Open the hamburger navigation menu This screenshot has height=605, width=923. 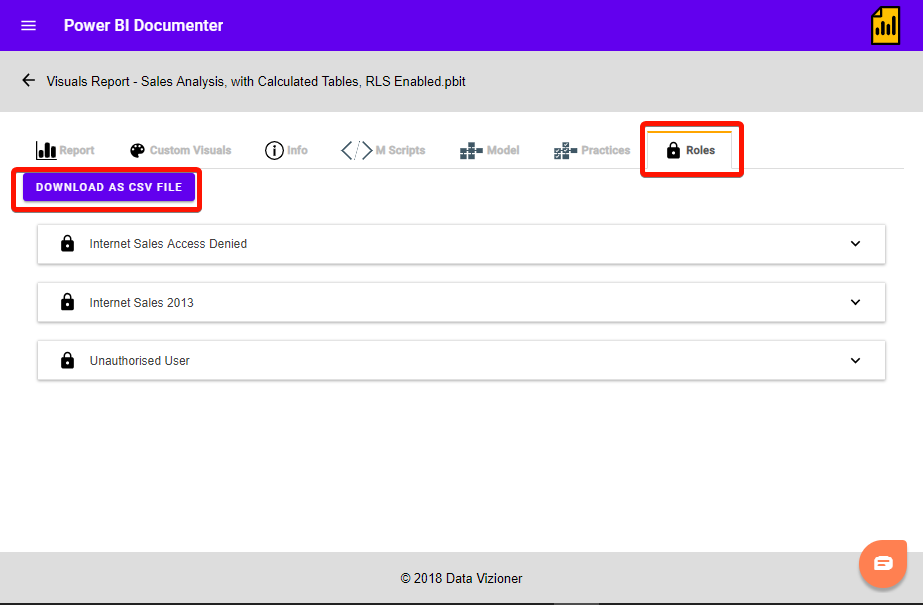pos(27,25)
